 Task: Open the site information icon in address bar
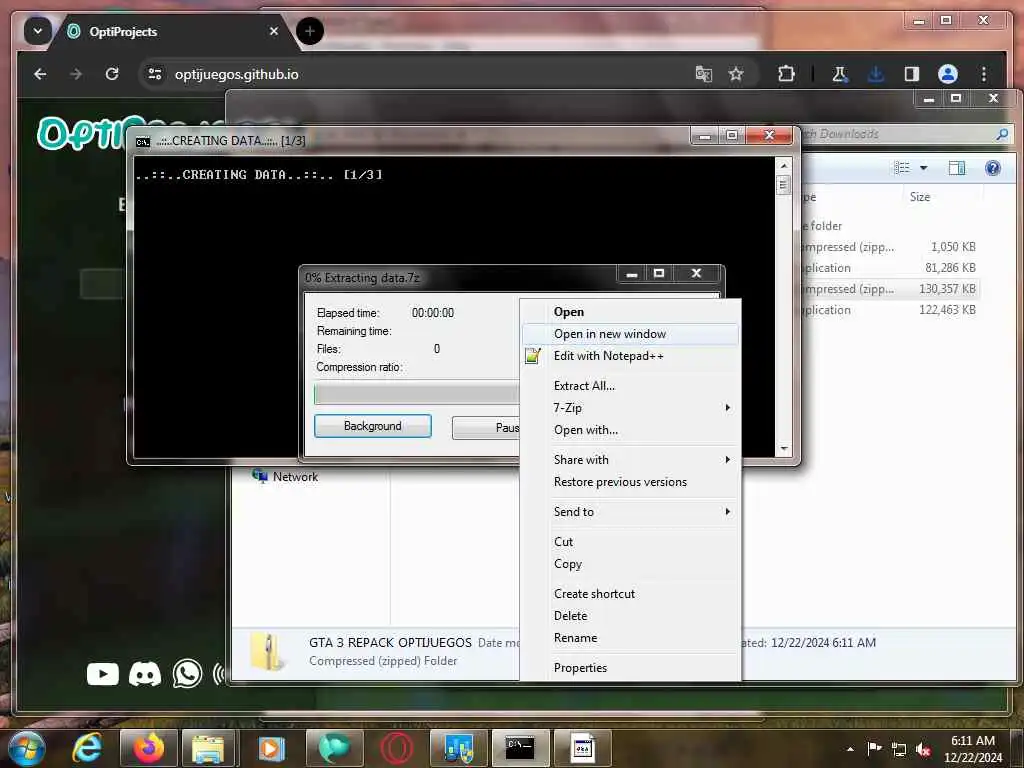tap(155, 74)
